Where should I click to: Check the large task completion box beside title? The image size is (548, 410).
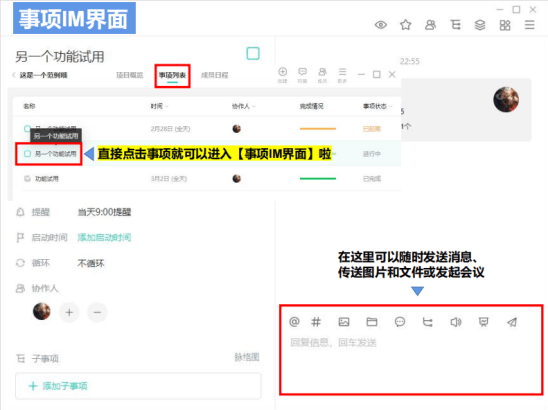[253, 53]
